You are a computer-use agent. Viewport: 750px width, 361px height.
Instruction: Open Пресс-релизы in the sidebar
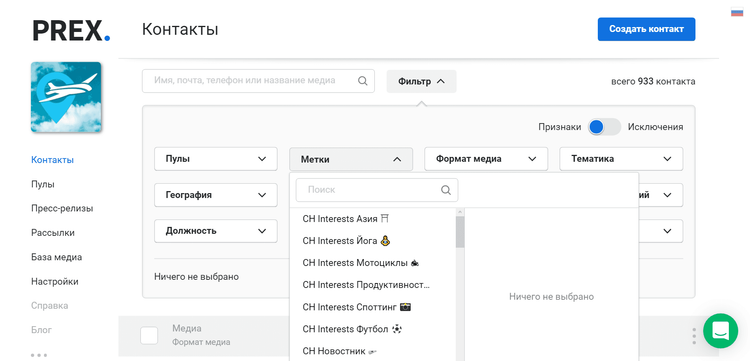62,208
